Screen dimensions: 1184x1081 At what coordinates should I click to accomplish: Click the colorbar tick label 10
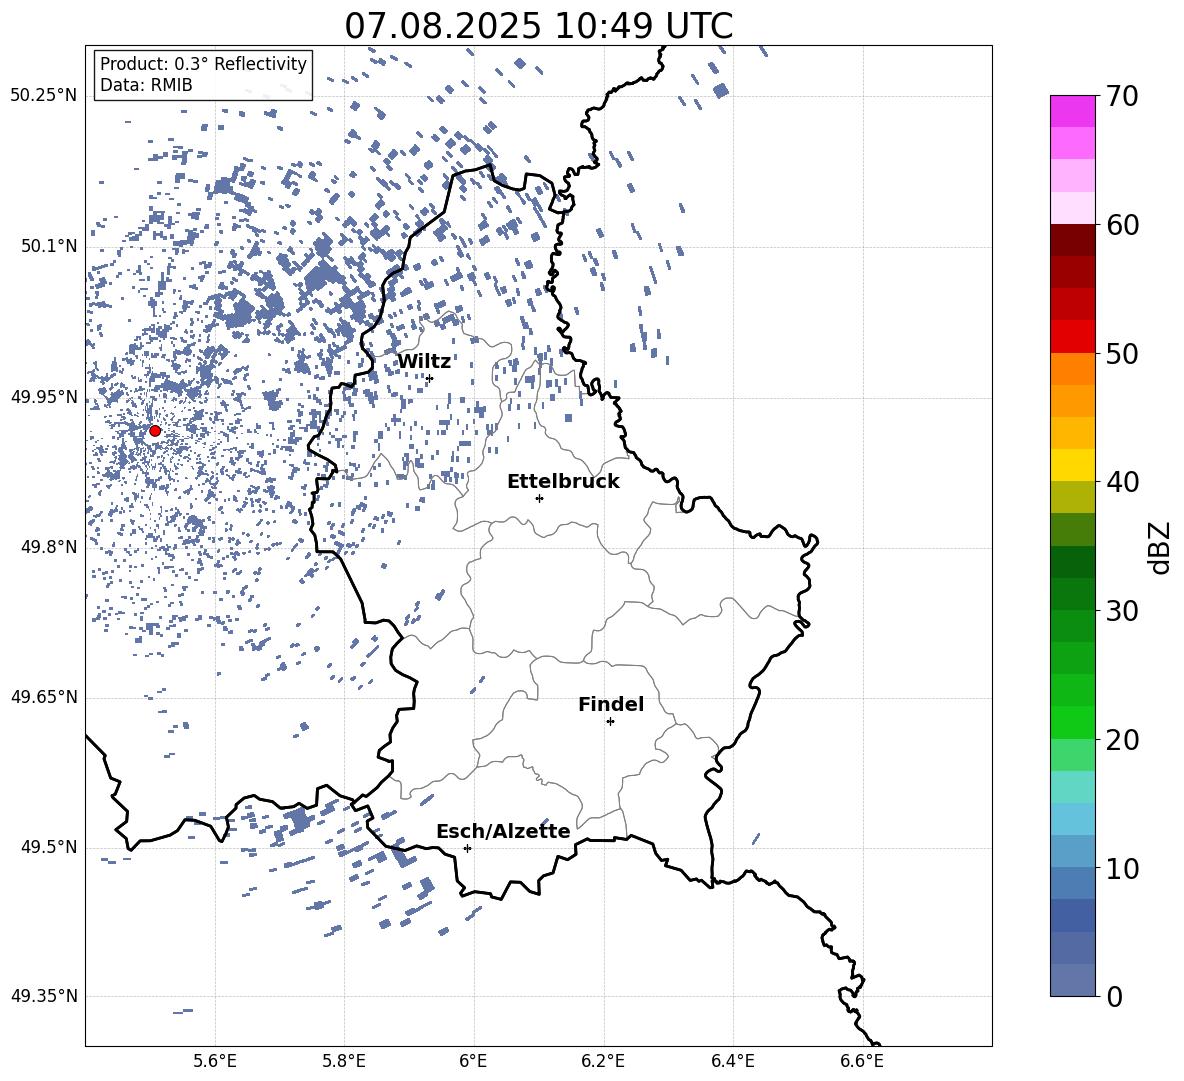(x=1122, y=868)
